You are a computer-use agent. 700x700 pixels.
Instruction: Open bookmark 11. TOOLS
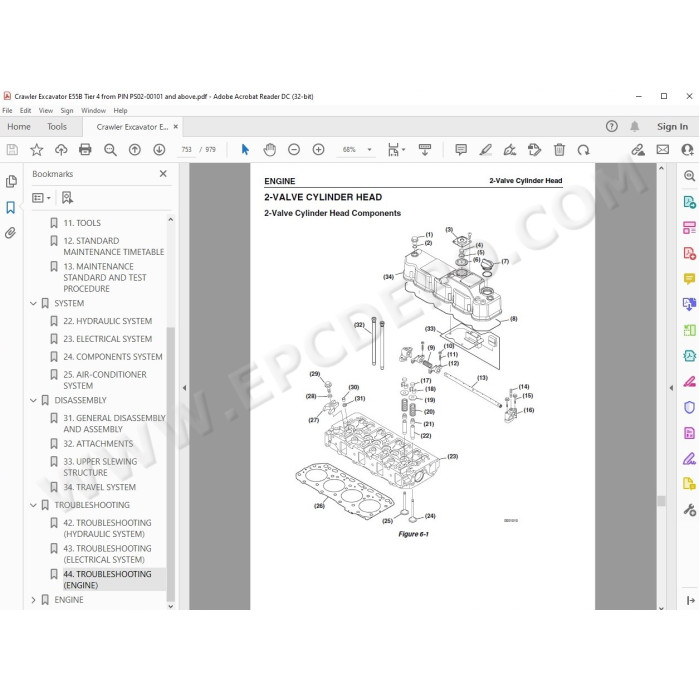click(x=82, y=223)
